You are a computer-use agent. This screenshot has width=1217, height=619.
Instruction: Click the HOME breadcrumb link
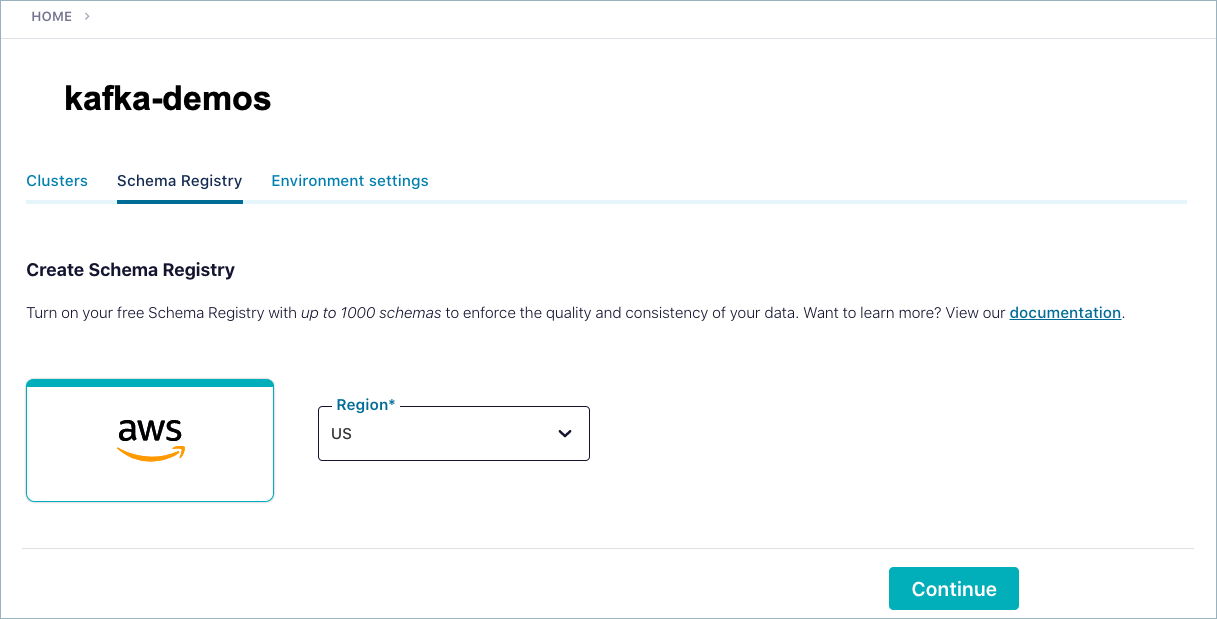point(51,17)
